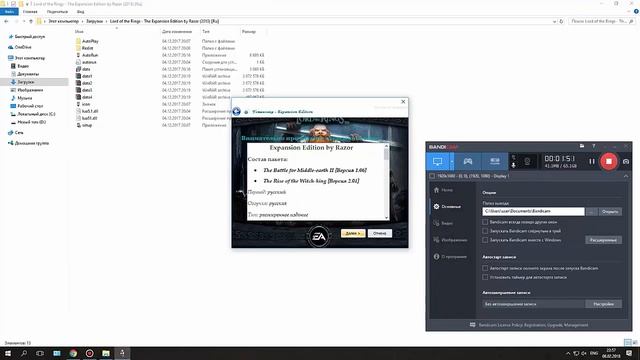Viewport: 640px width, 360px height.
Task: Select OneDrive in Explorer navigation pane
Action: coord(23,47)
